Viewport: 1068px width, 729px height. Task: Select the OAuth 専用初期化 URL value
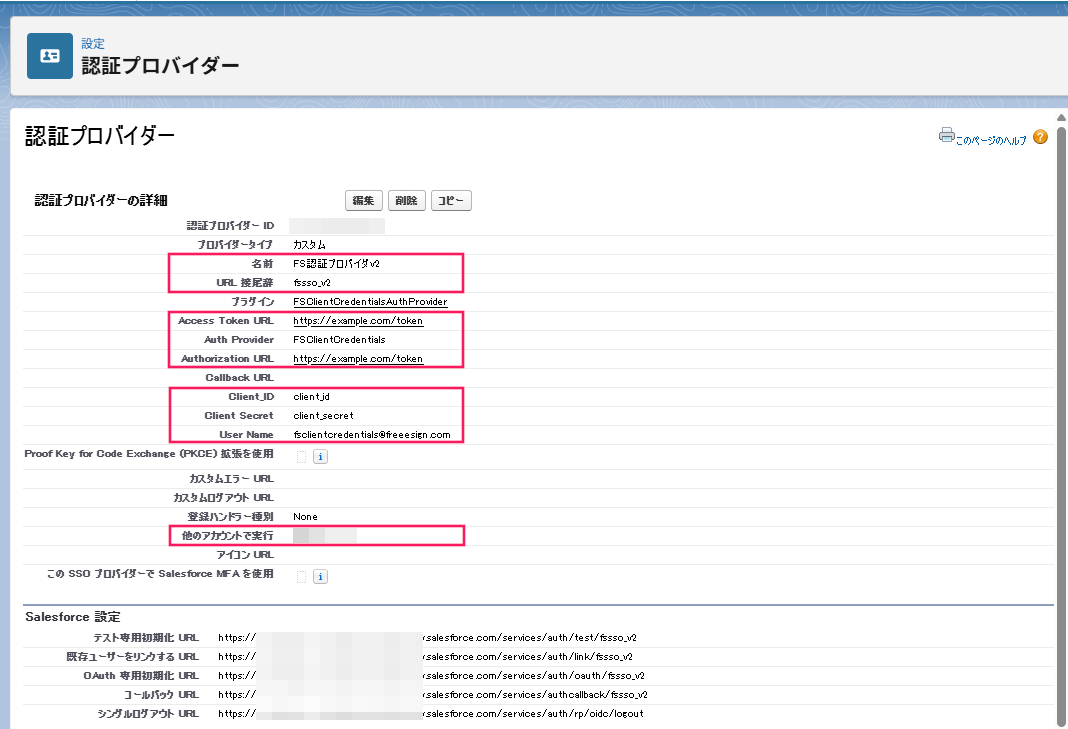pyautogui.click(x=431, y=676)
